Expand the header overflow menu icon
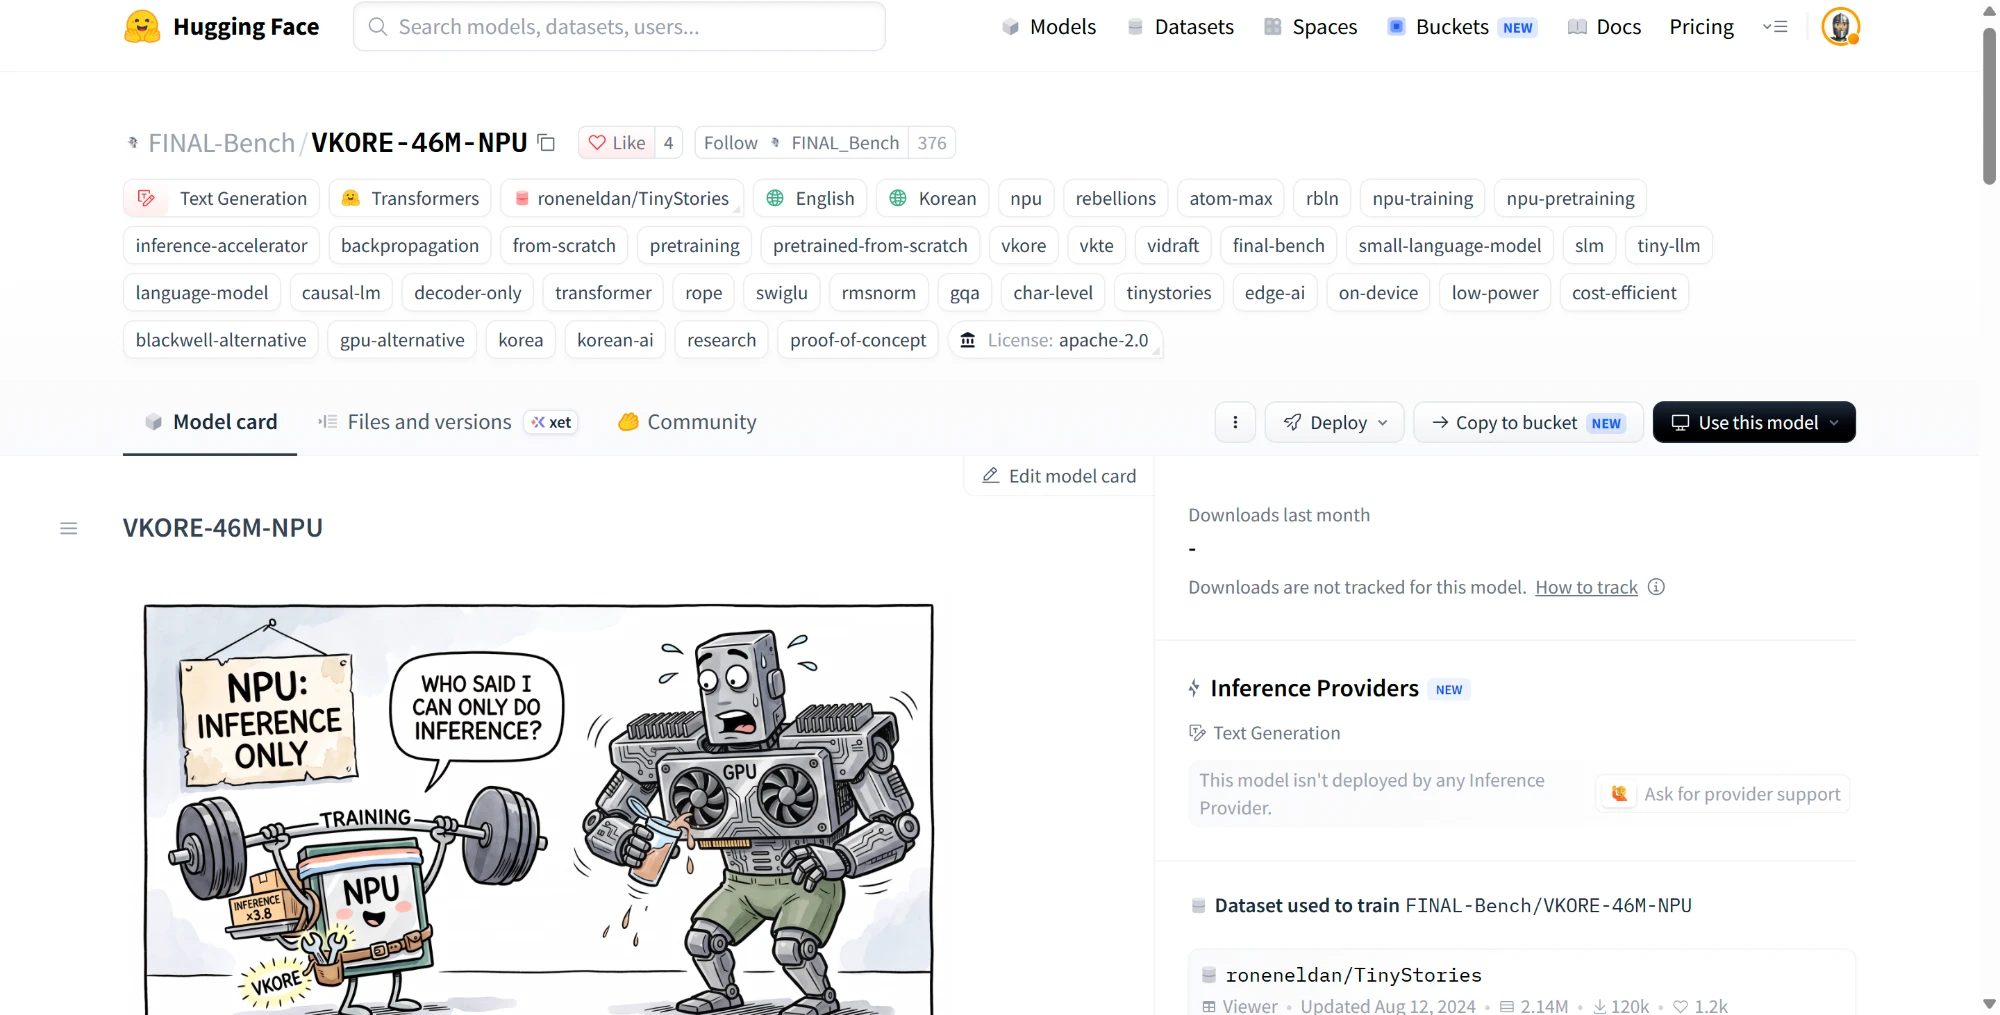 coord(1775,27)
